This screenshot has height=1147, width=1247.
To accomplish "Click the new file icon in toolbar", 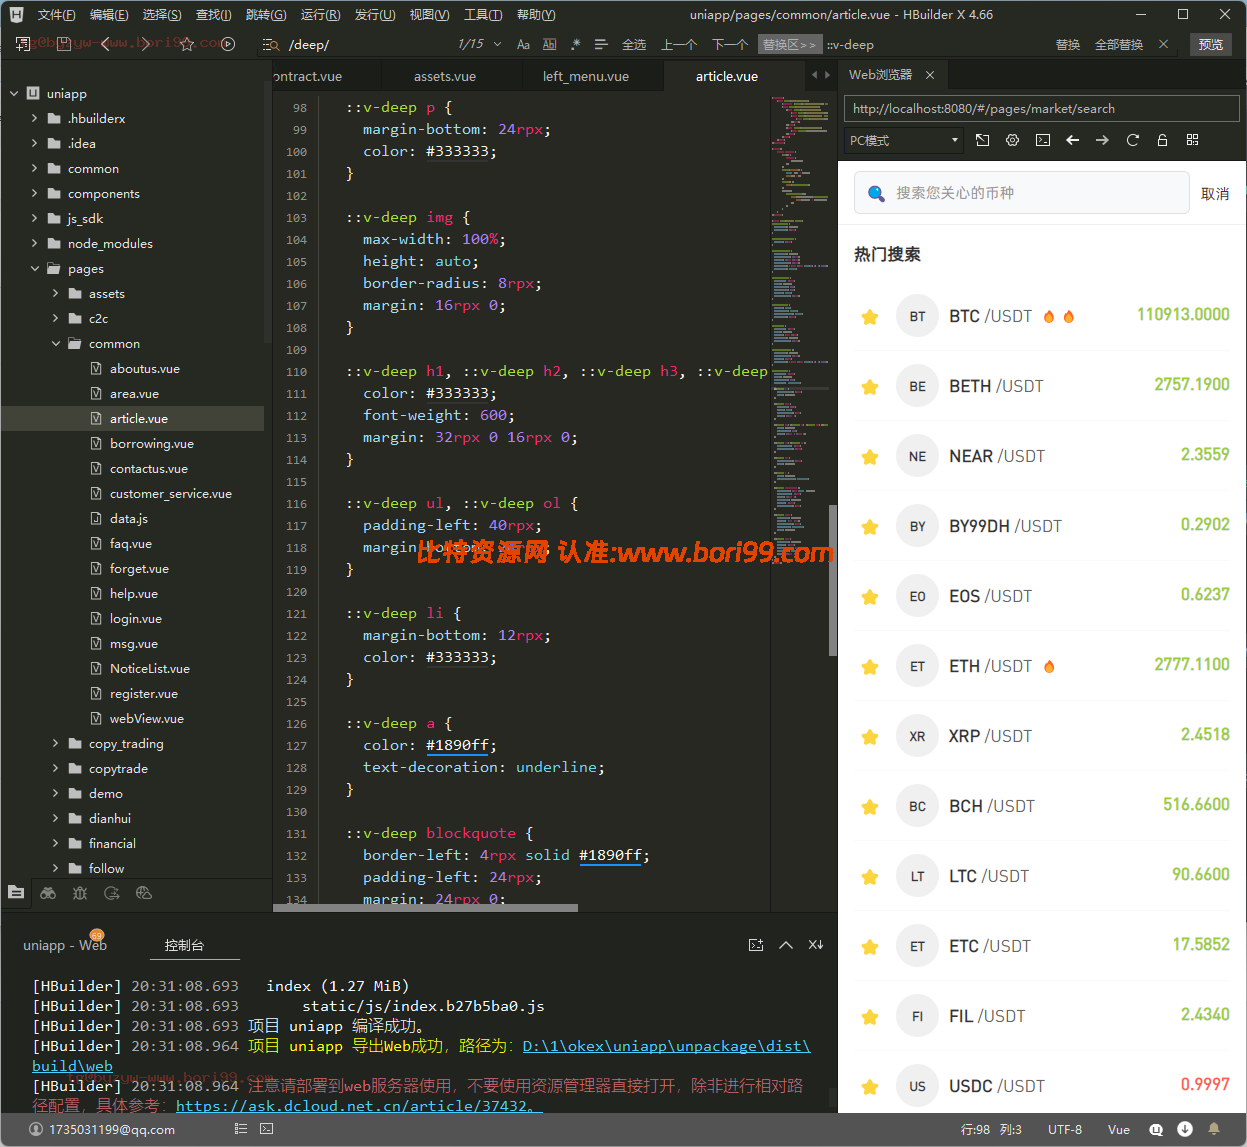I will pyautogui.click(x=23, y=44).
